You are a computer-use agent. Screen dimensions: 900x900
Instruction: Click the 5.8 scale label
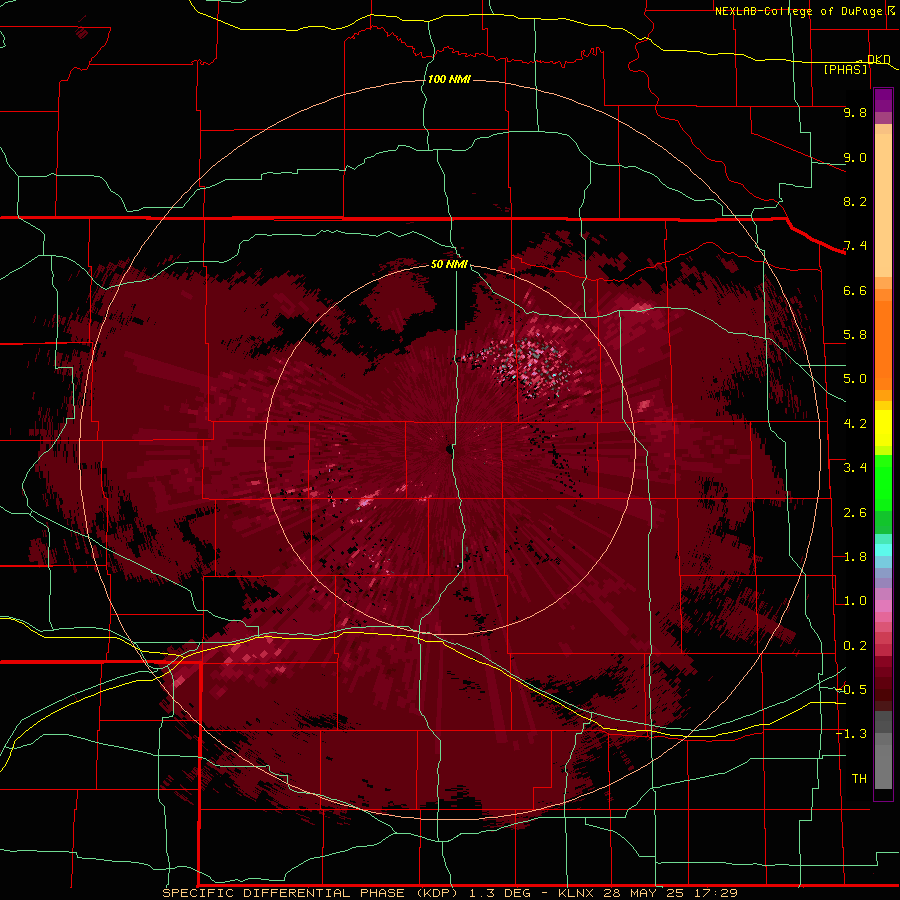[855, 335]
